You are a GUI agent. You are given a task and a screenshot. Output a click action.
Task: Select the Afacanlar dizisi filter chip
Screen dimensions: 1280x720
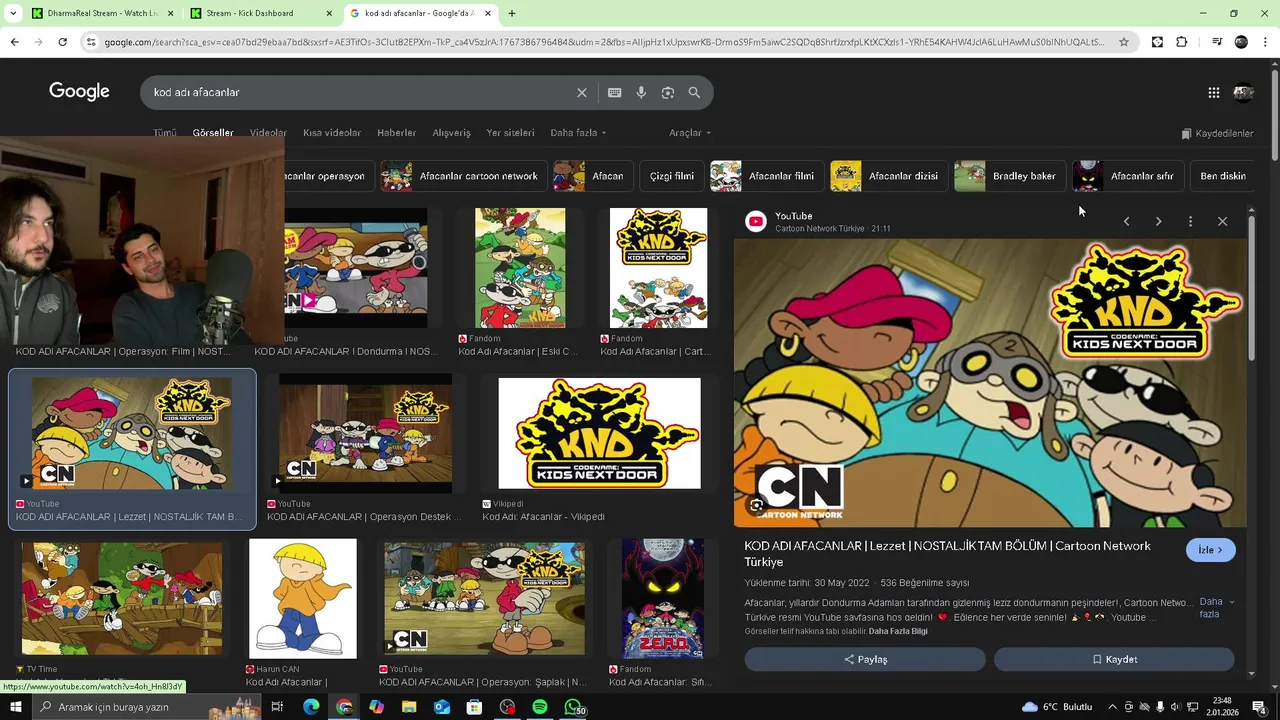[887, 176]
